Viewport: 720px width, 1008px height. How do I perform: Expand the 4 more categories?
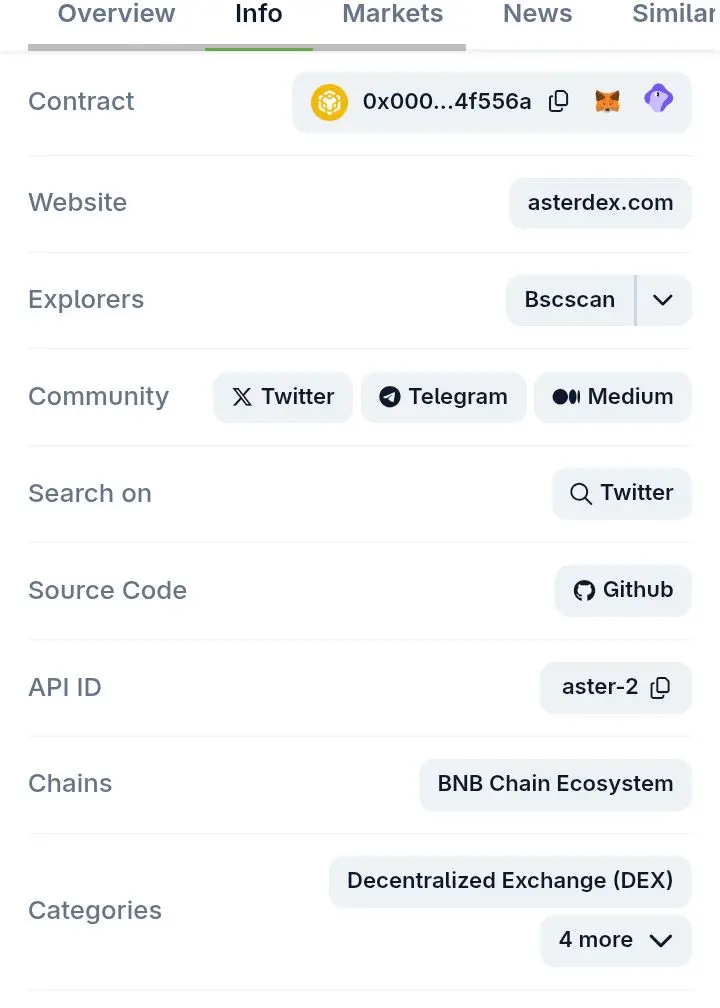615,940
